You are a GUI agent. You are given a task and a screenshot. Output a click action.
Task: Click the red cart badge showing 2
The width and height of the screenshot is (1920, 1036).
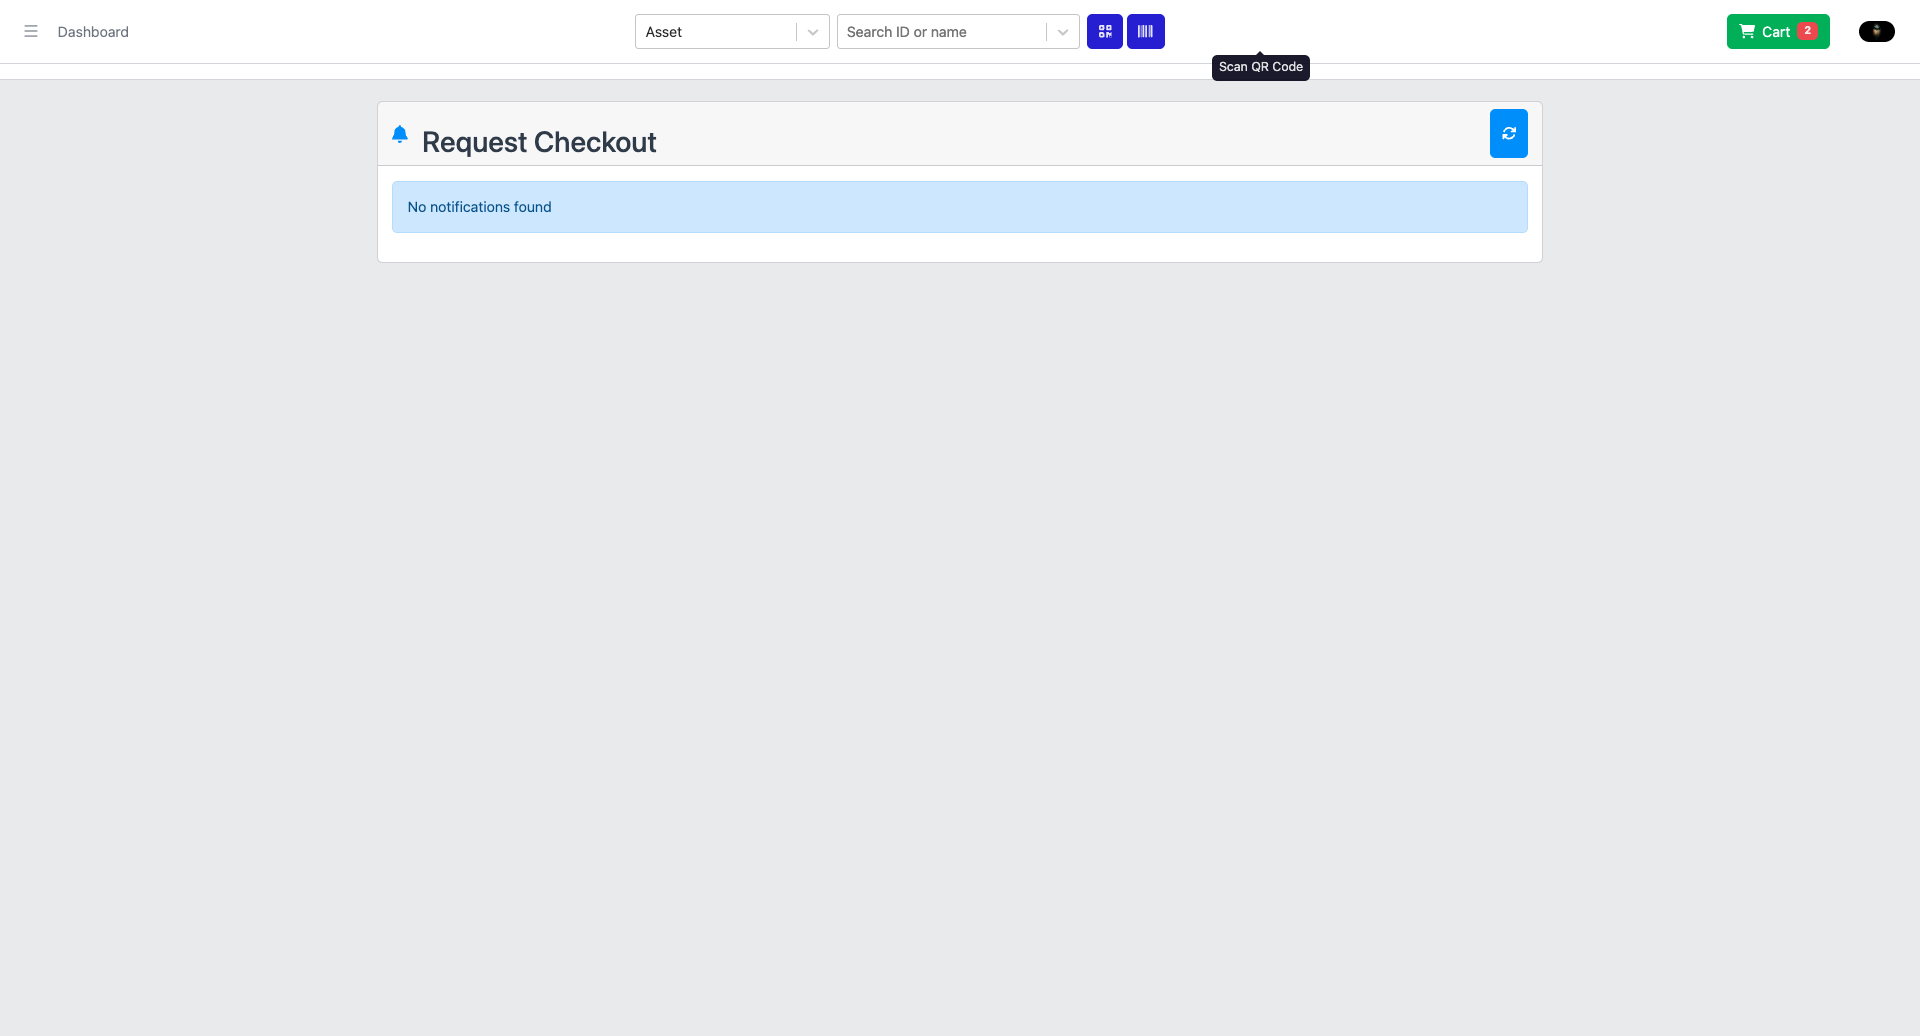(1807, 31)
